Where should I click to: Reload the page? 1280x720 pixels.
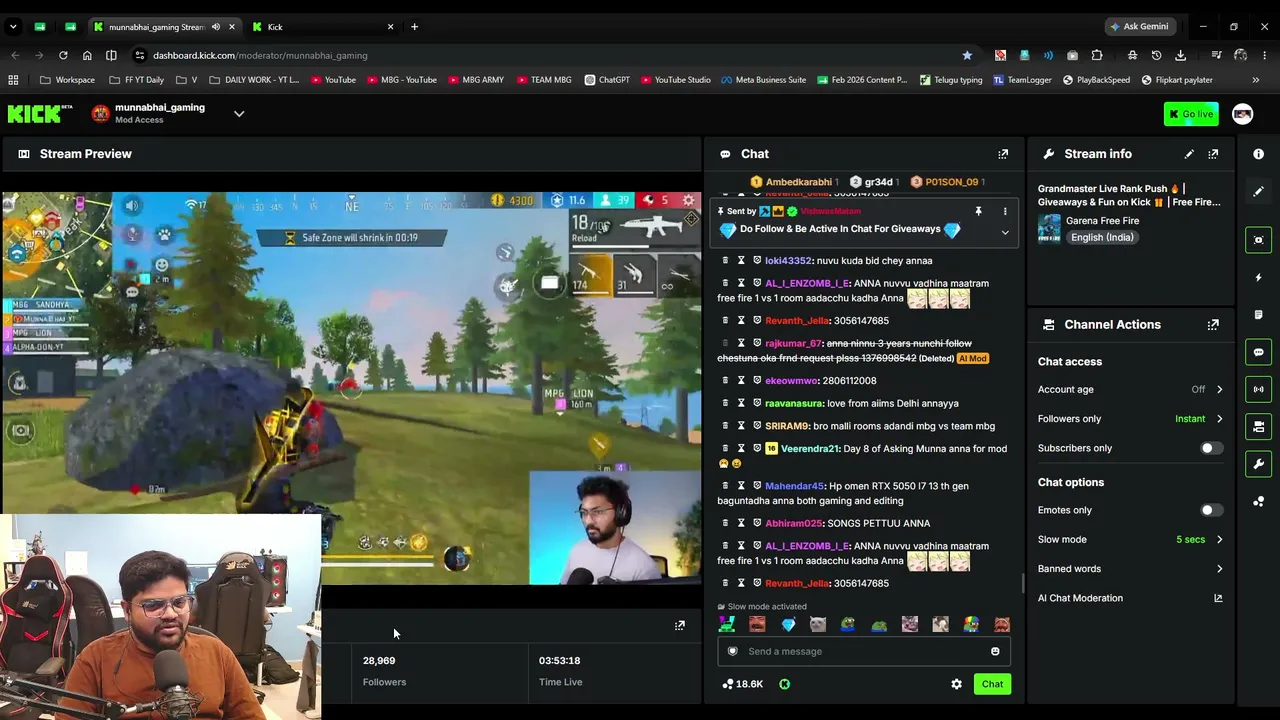(x=63, y=55)
